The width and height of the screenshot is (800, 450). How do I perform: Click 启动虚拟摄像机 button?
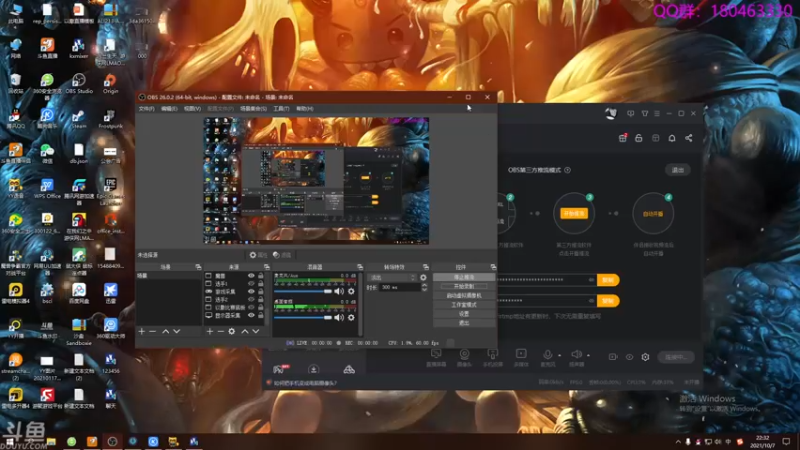464,295
